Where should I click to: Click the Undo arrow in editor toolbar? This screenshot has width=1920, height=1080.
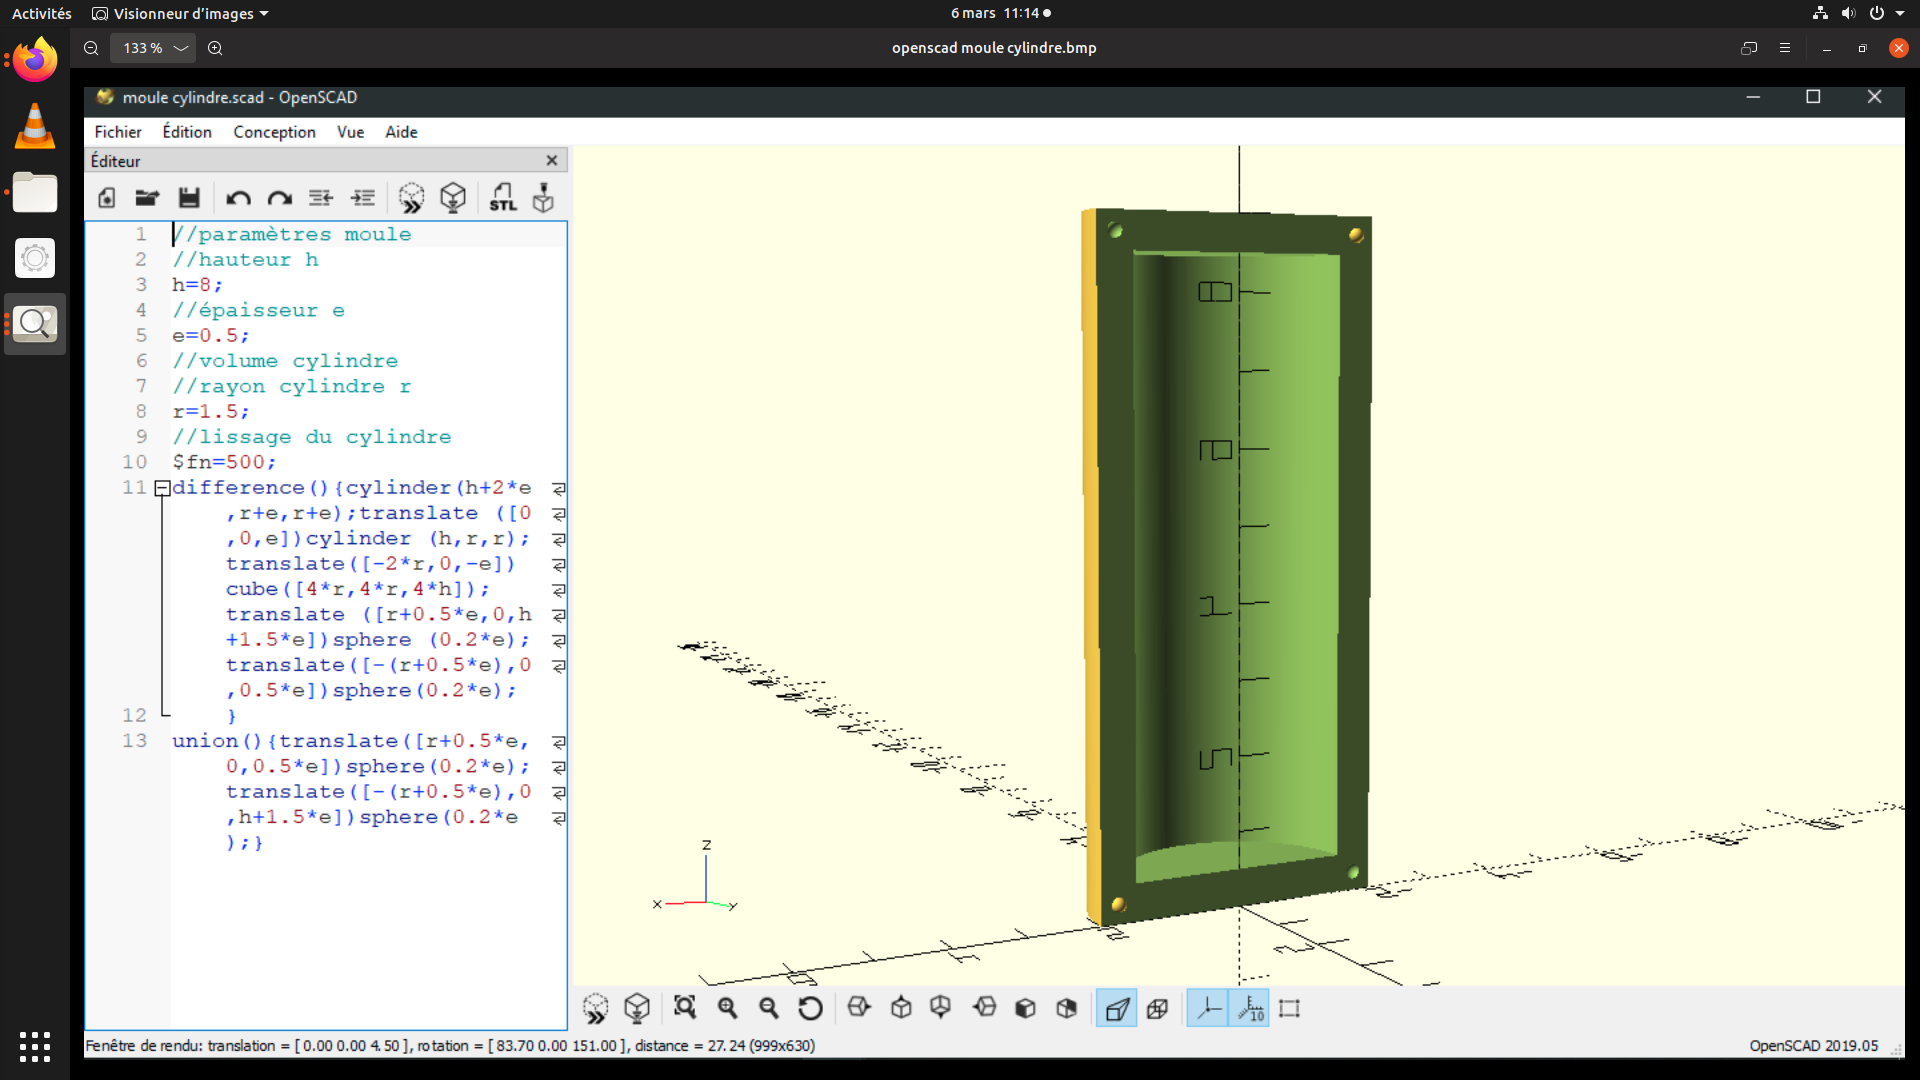[x=238, y=197]
